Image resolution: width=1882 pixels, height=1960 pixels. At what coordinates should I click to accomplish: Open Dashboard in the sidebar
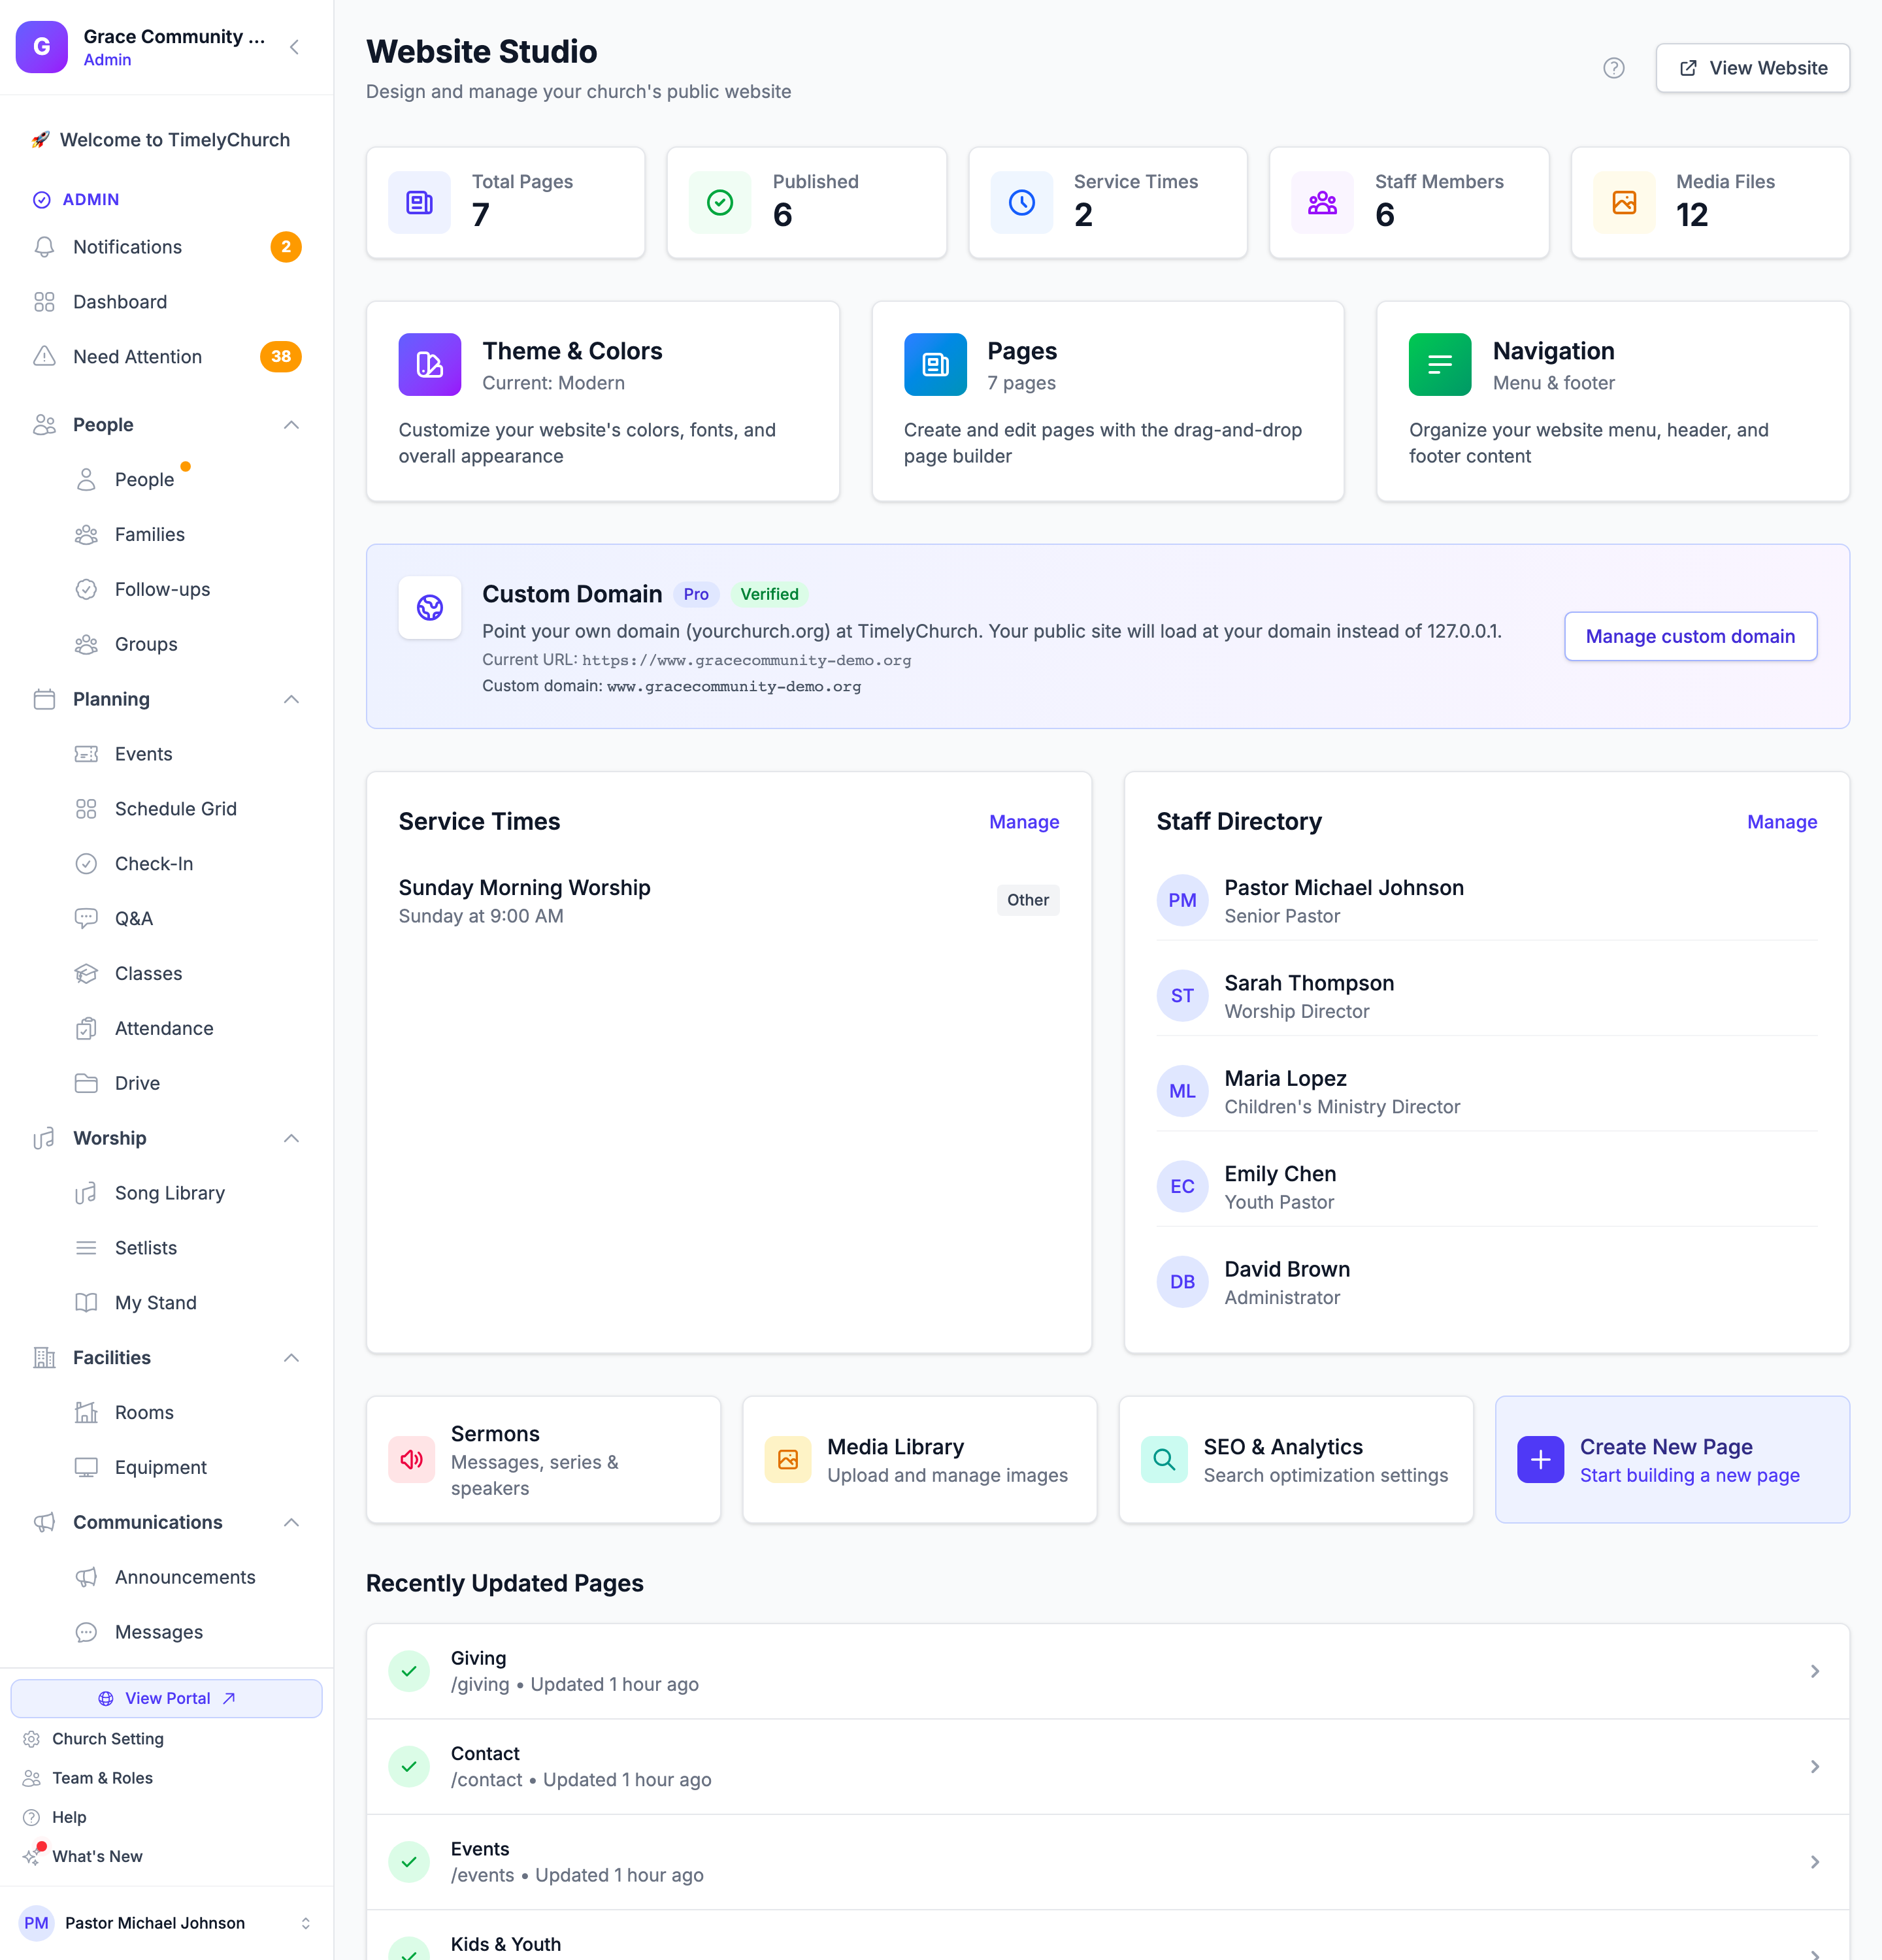tap(166, 302)
